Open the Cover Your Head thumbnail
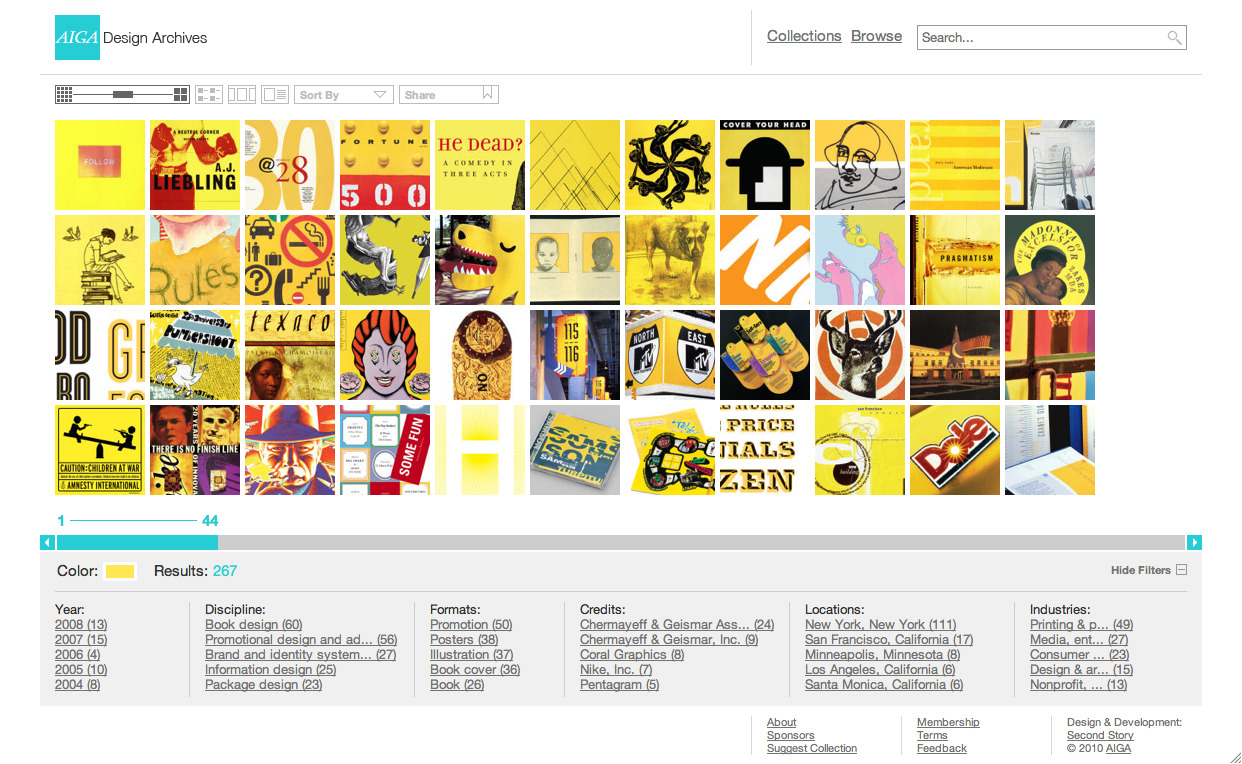Screen dimensions: 1242x764 (765, 165)
